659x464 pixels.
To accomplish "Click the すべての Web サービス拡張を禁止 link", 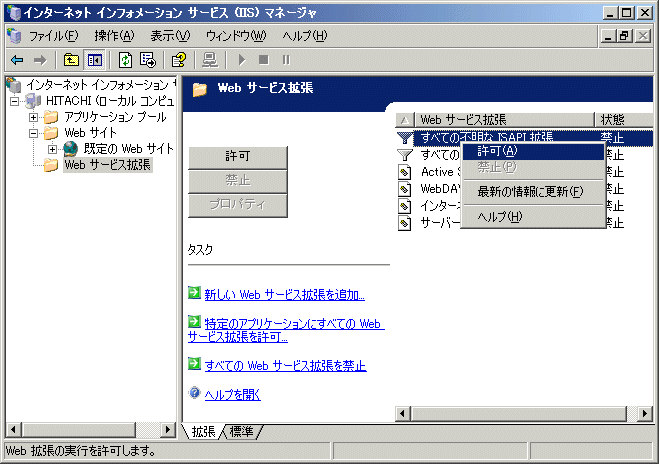I will tap(285, 366).
